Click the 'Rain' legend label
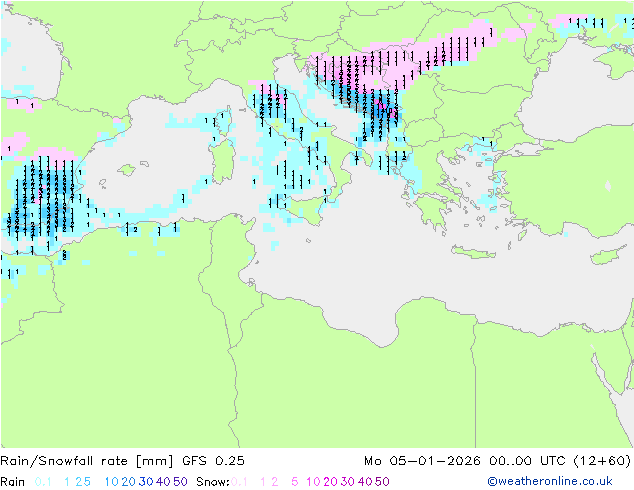The height and width of the screenshot is (490, 634). point(13,482)
